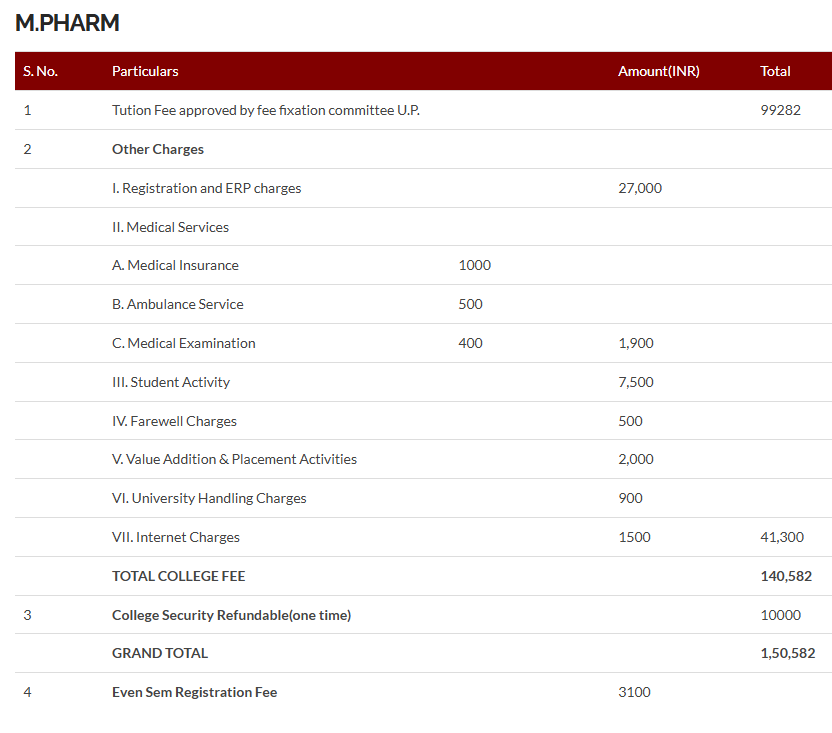Screen dimensions: 832x733
Task: Click the 1000 medical insurance value
Action: pyautogui.click(x=474, y=265)
